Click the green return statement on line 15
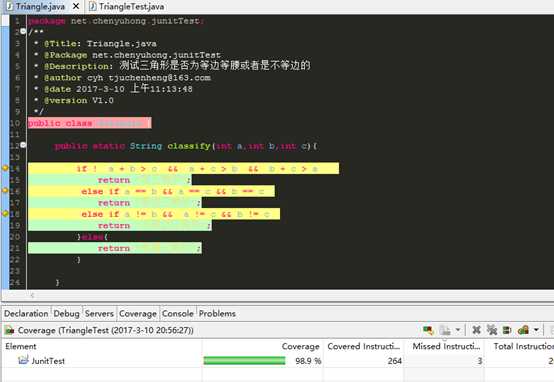The height and width of the screenshot is (382, 554). (110, 180)
